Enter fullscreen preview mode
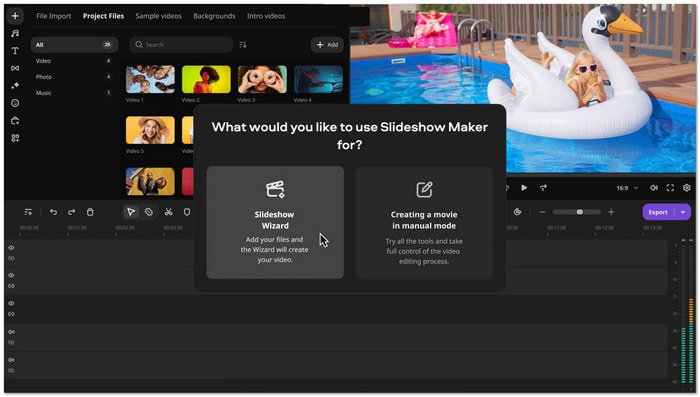Screen dimensions: 700x397 670,188
